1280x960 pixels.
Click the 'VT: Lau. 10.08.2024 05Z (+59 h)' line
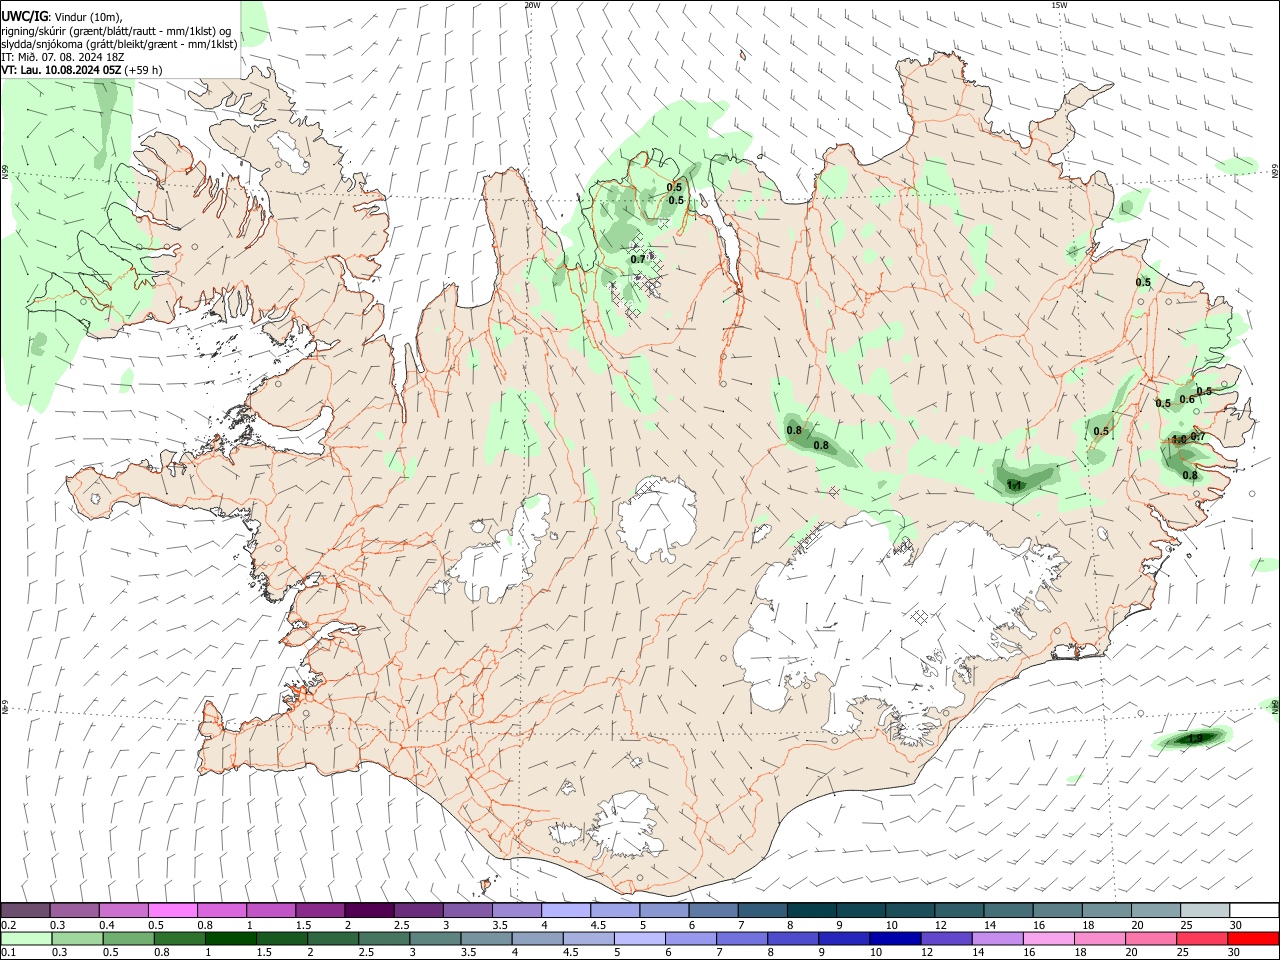(82, 70)
